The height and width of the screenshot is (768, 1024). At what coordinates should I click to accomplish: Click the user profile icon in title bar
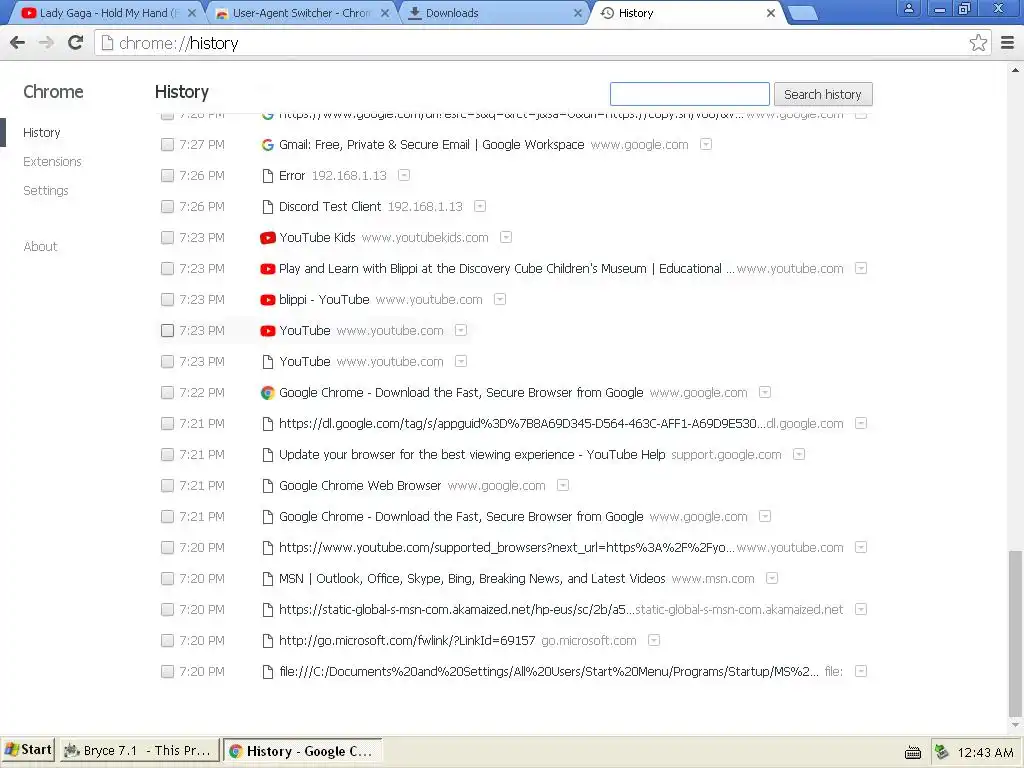coord(908,9)
